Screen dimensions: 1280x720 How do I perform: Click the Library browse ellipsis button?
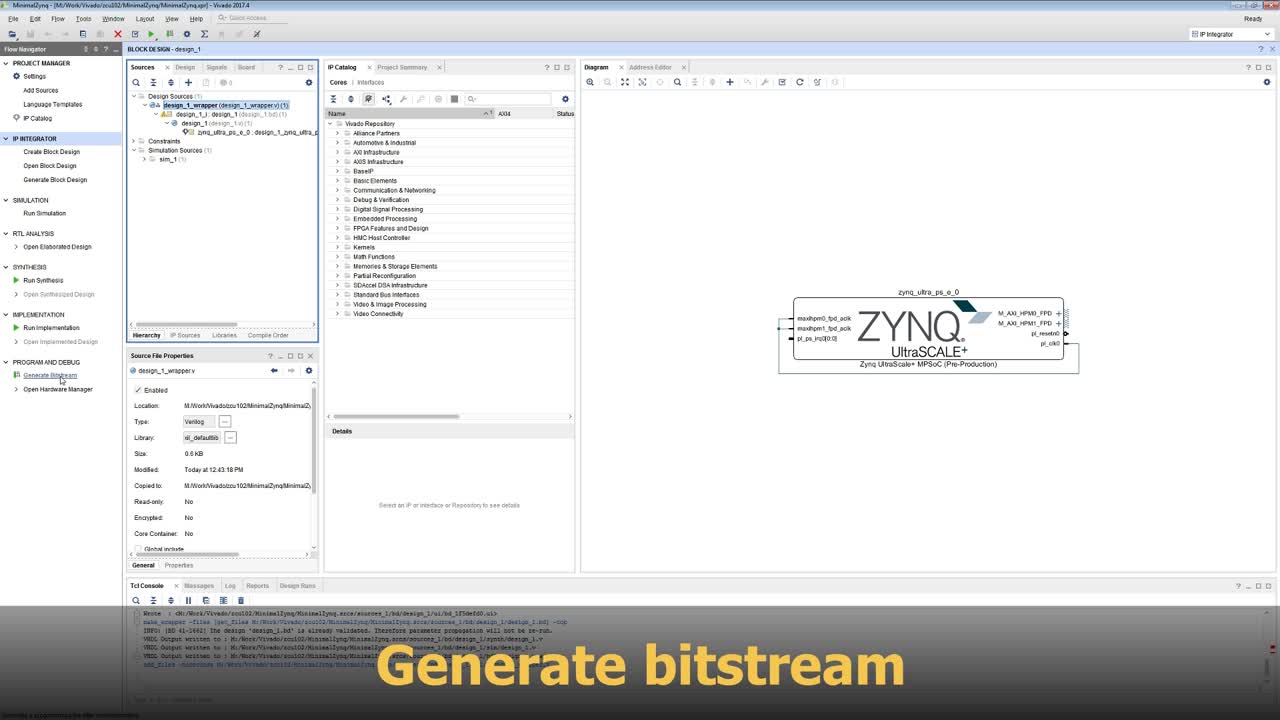point(230,438)
